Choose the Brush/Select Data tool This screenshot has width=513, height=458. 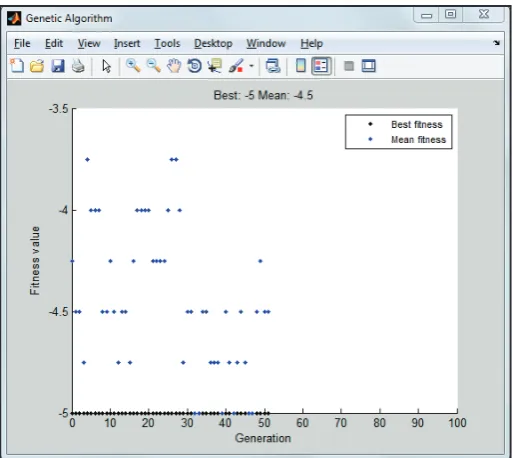[x=236, y=66]
